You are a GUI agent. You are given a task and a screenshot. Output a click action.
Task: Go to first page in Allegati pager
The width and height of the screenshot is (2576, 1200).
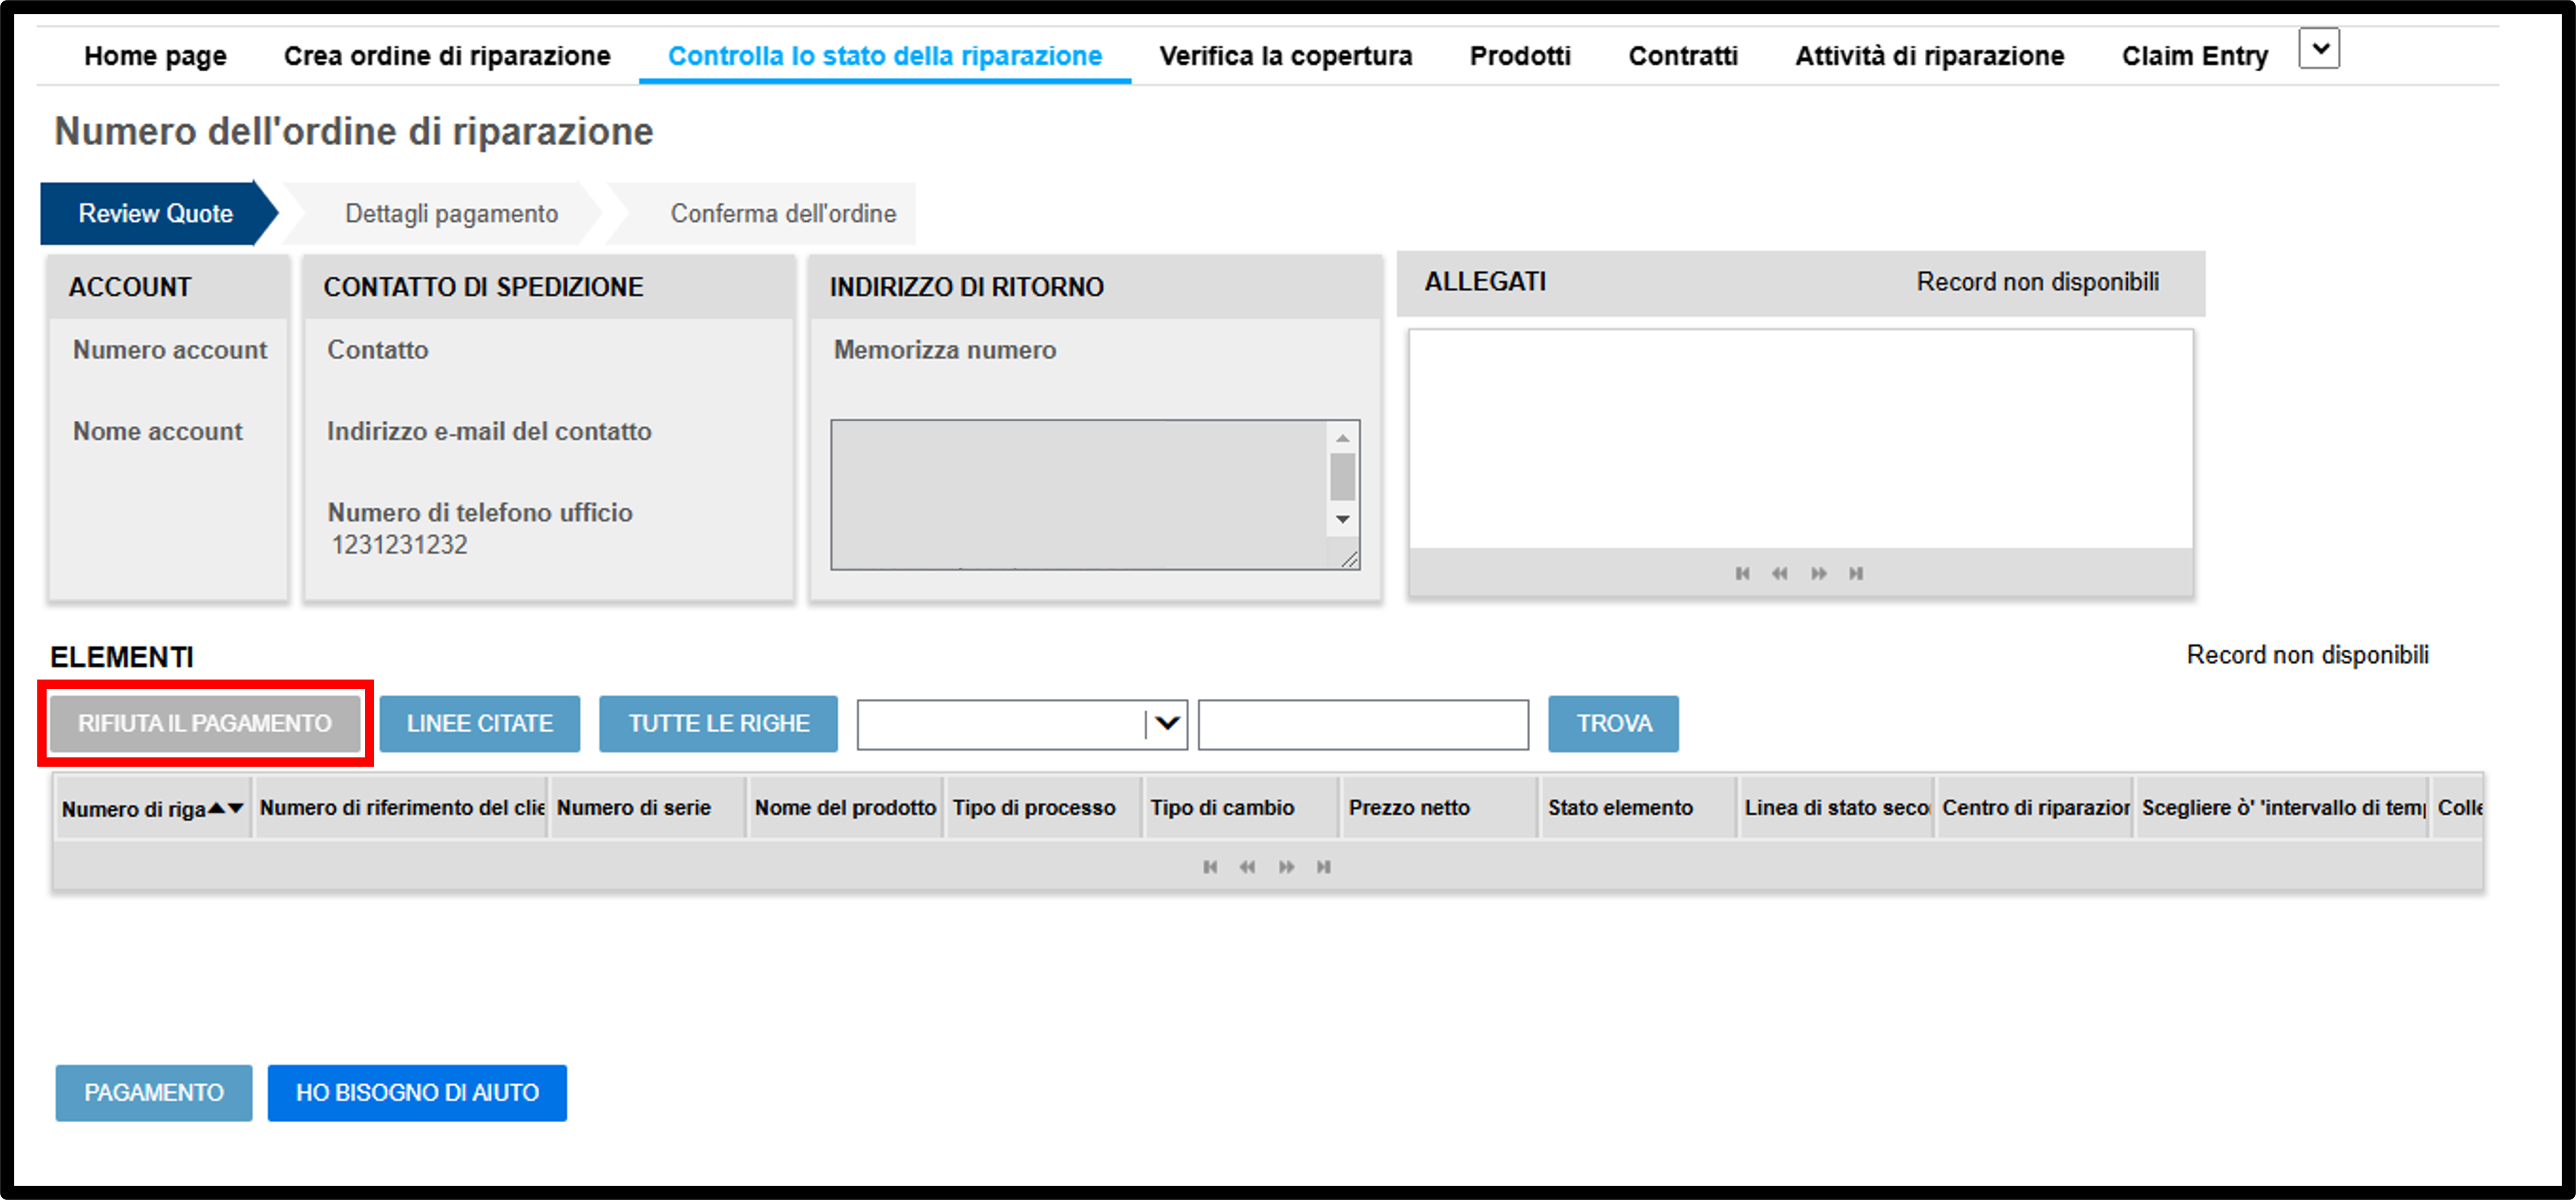[1742, 573]
